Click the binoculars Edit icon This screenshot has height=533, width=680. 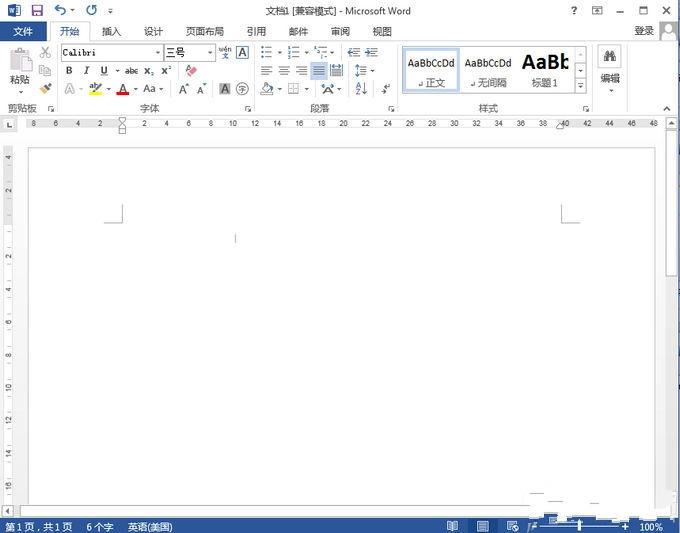pos(609,57)
